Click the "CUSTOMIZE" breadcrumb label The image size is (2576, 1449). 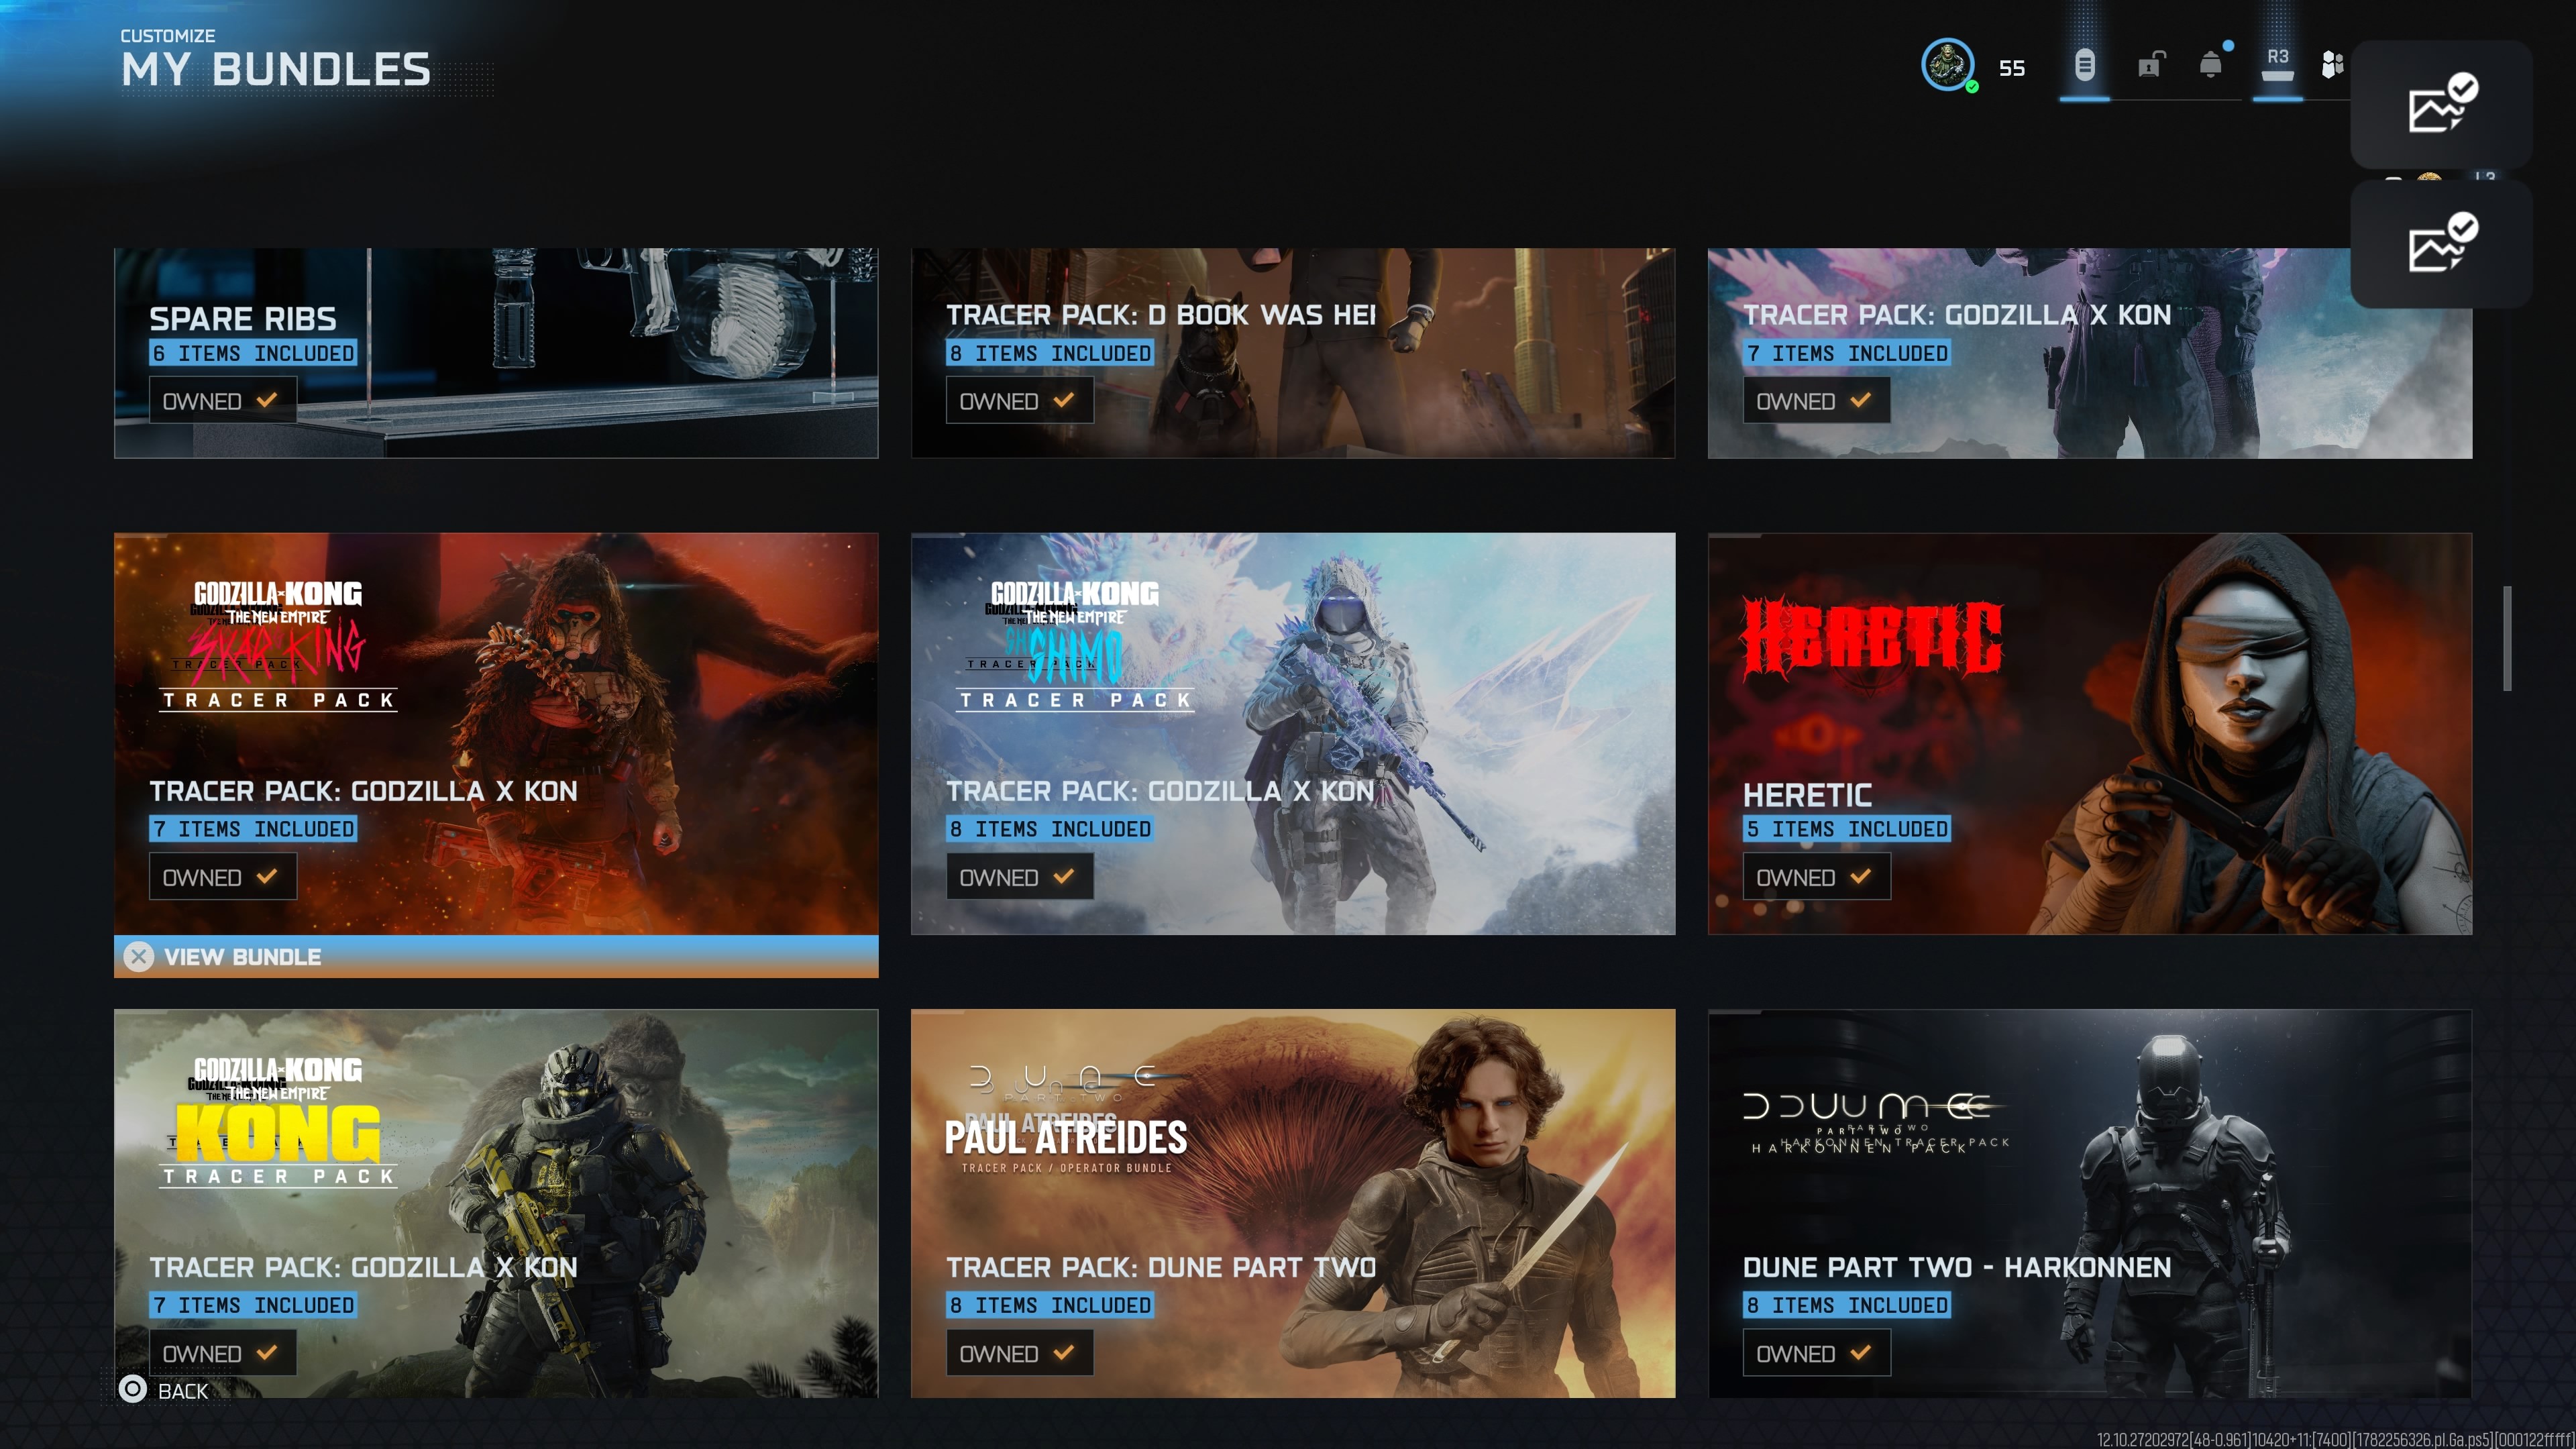tap(168, 36)
